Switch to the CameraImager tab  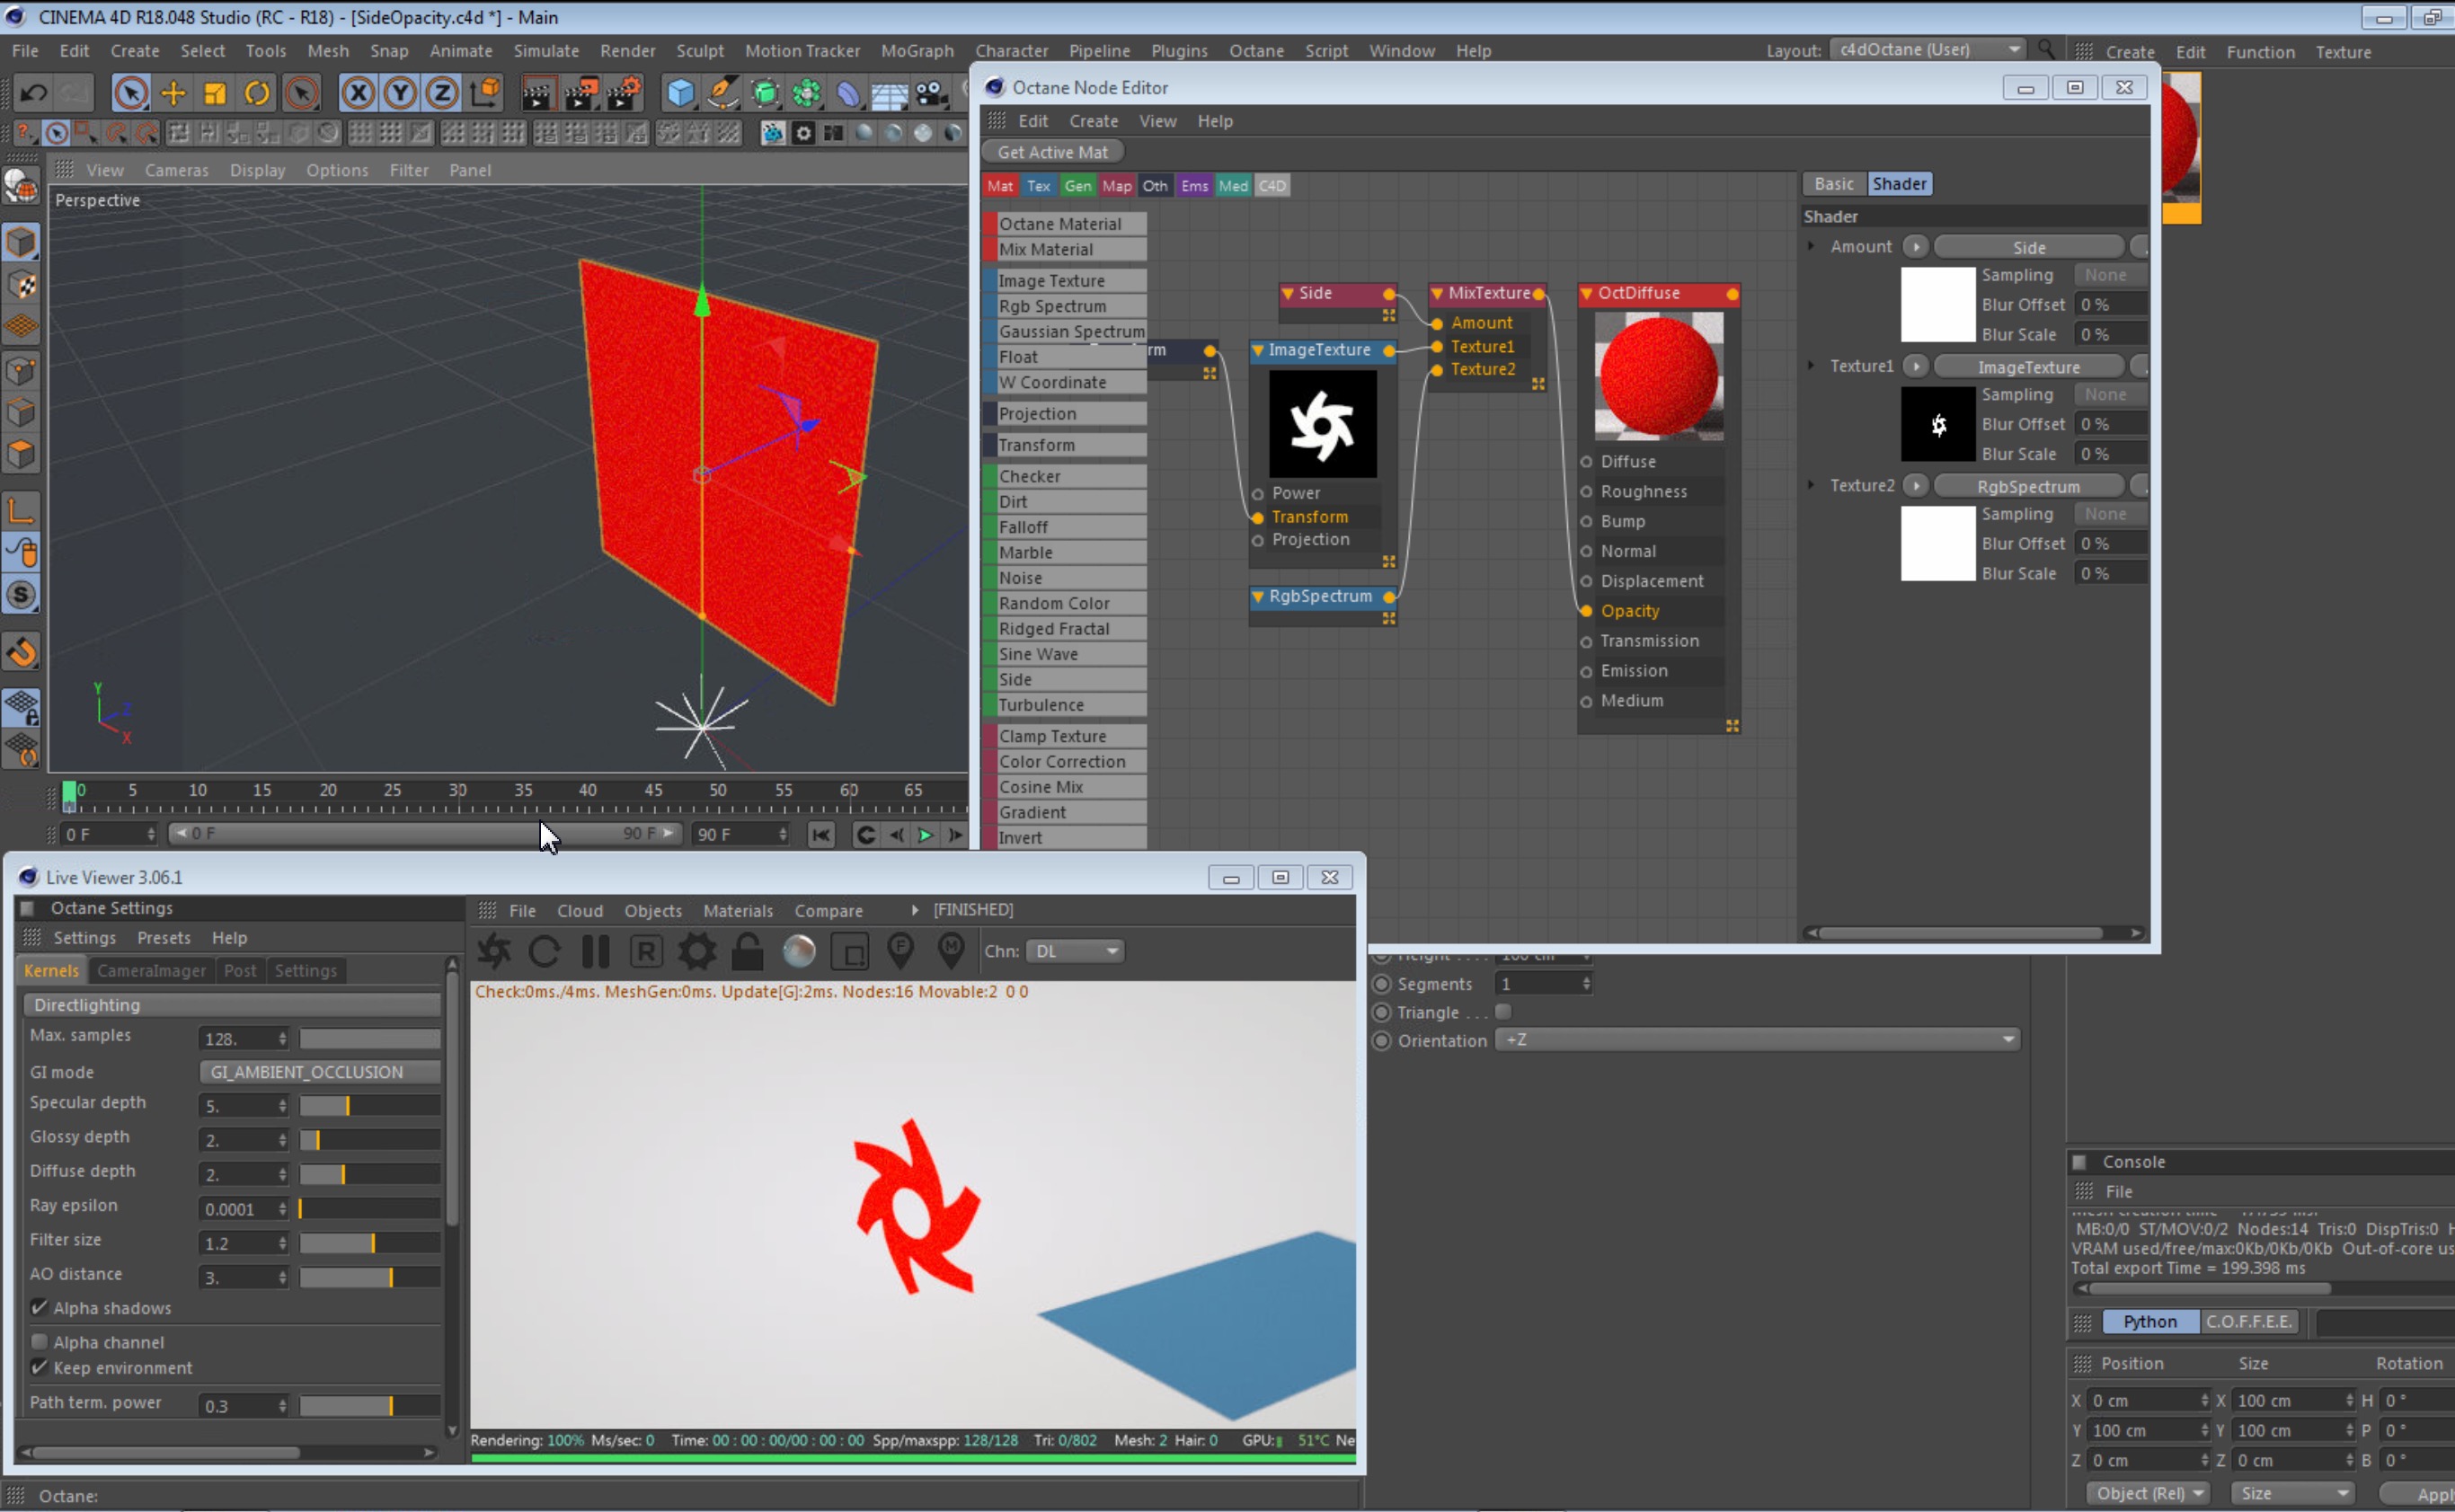(151, 970)
